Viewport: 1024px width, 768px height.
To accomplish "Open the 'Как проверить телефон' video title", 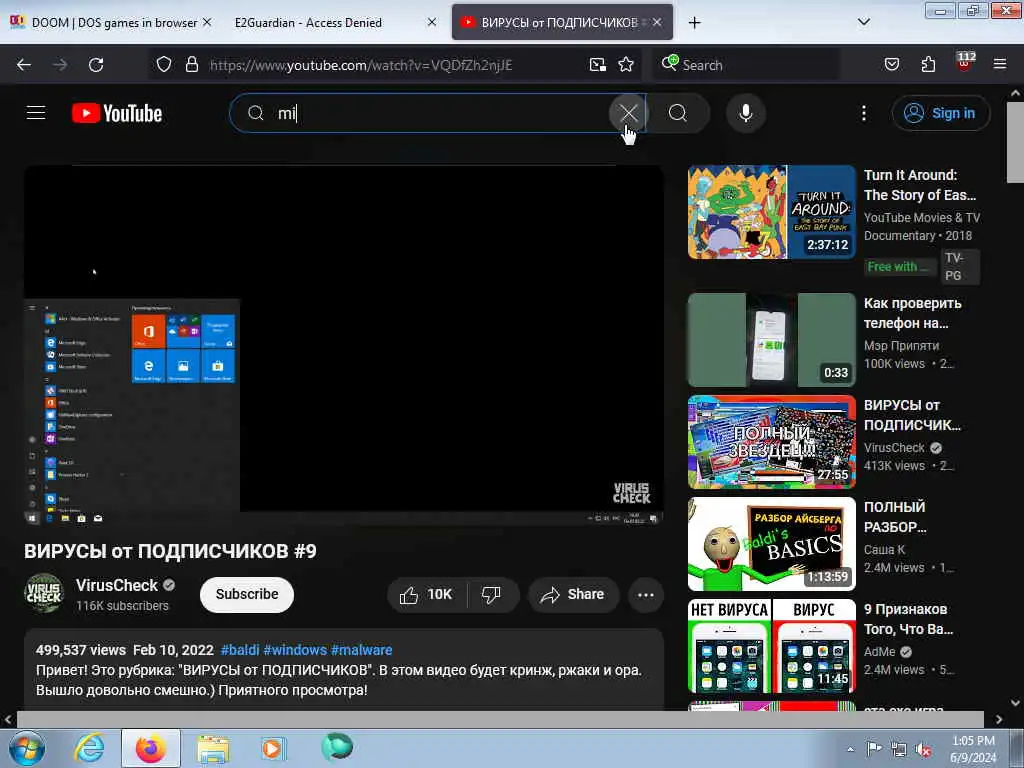I will pyautogui.click(x=912, y=313).
